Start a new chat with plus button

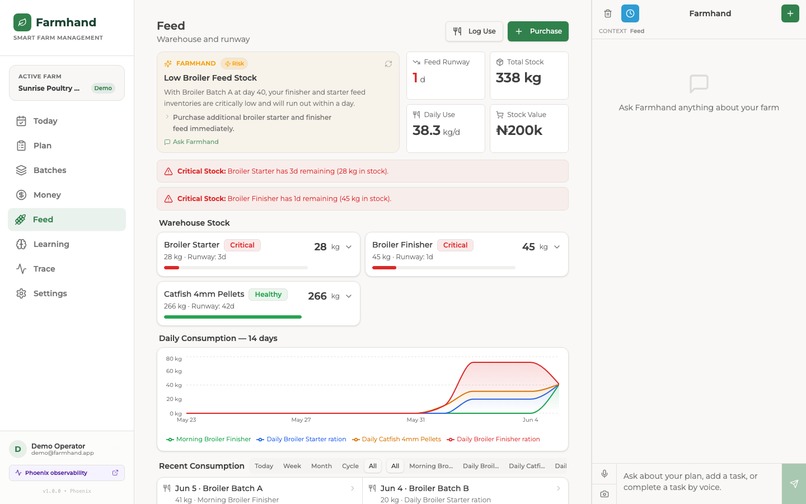point(790,13)
